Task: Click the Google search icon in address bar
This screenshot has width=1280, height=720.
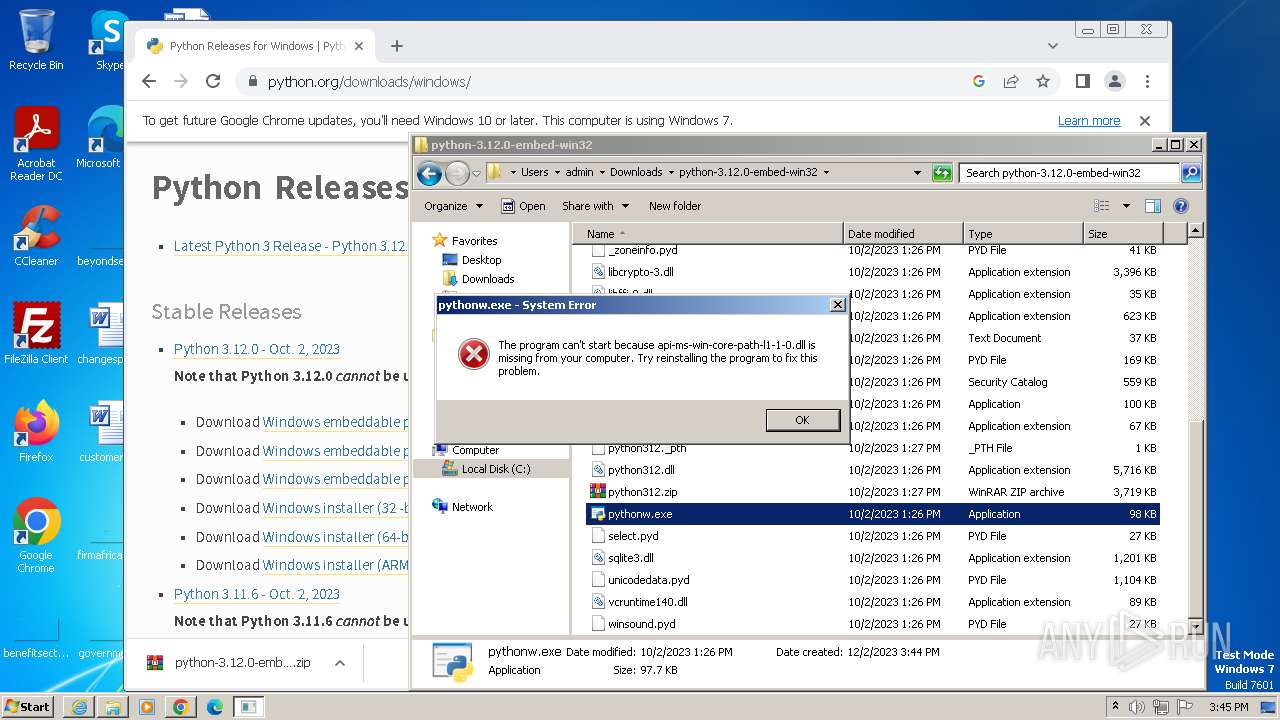Action: (x=979, y=82)
